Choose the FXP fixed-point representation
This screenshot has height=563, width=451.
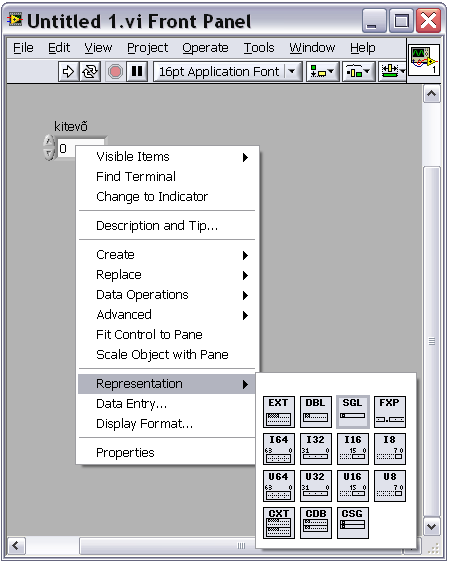tap(390, 412)
